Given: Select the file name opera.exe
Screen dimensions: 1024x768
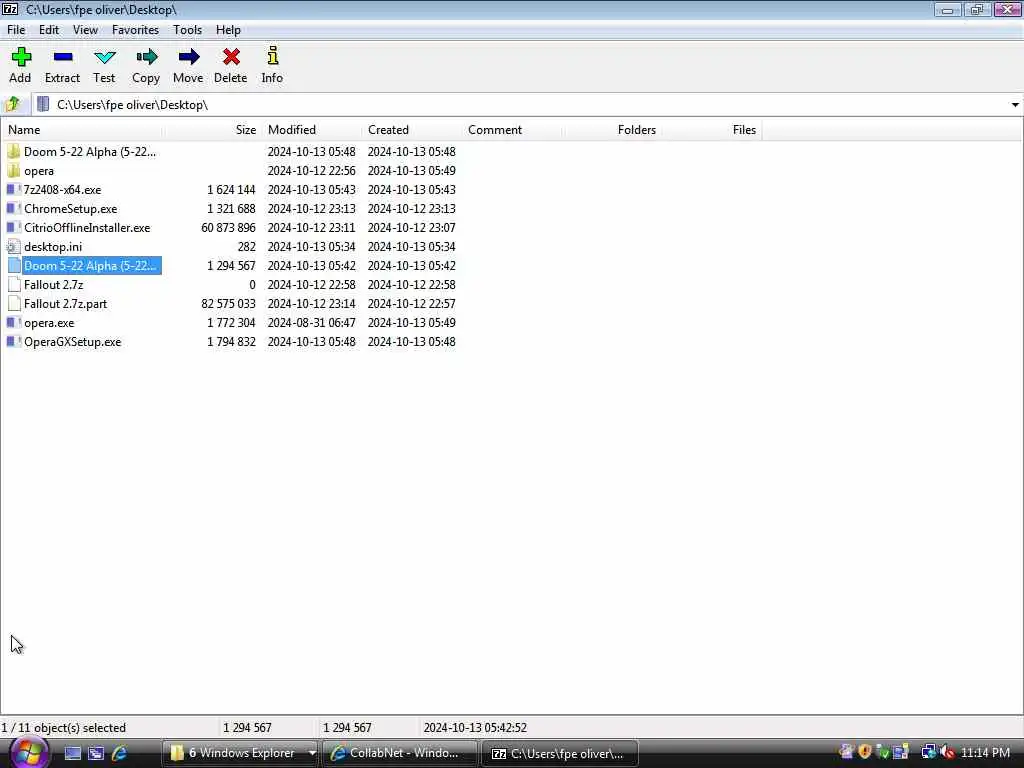Looking at the screenshot, I should pos(49,323).
